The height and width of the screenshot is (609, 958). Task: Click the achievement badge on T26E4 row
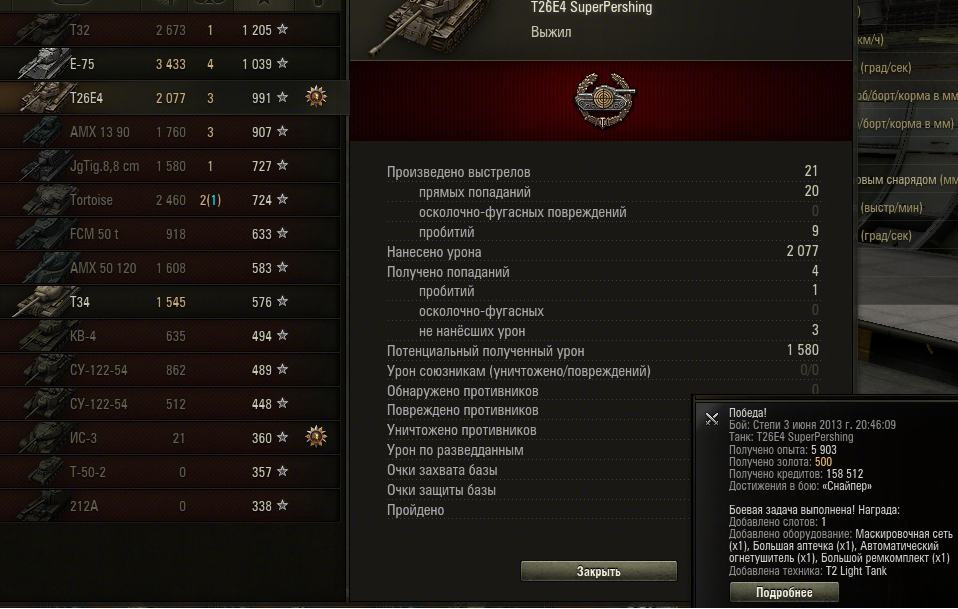316,97
